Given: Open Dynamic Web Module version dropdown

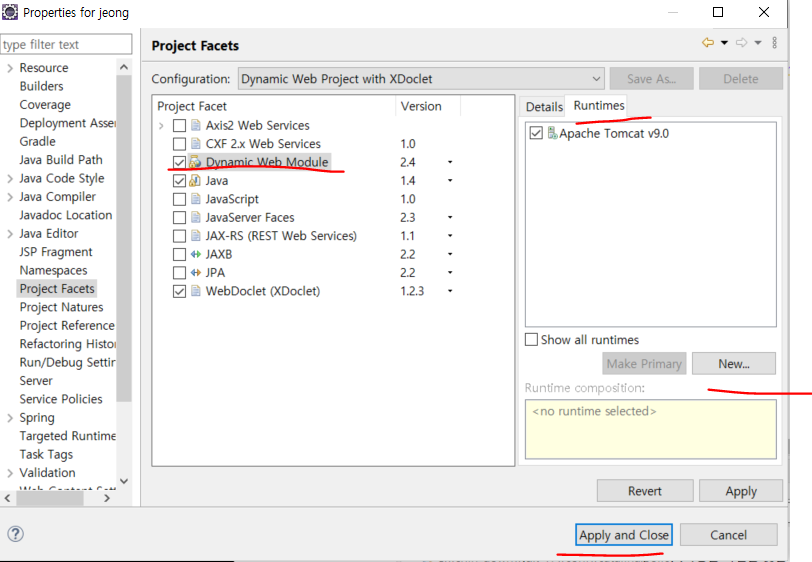Looking at the screenshot, I should [450, 162].
